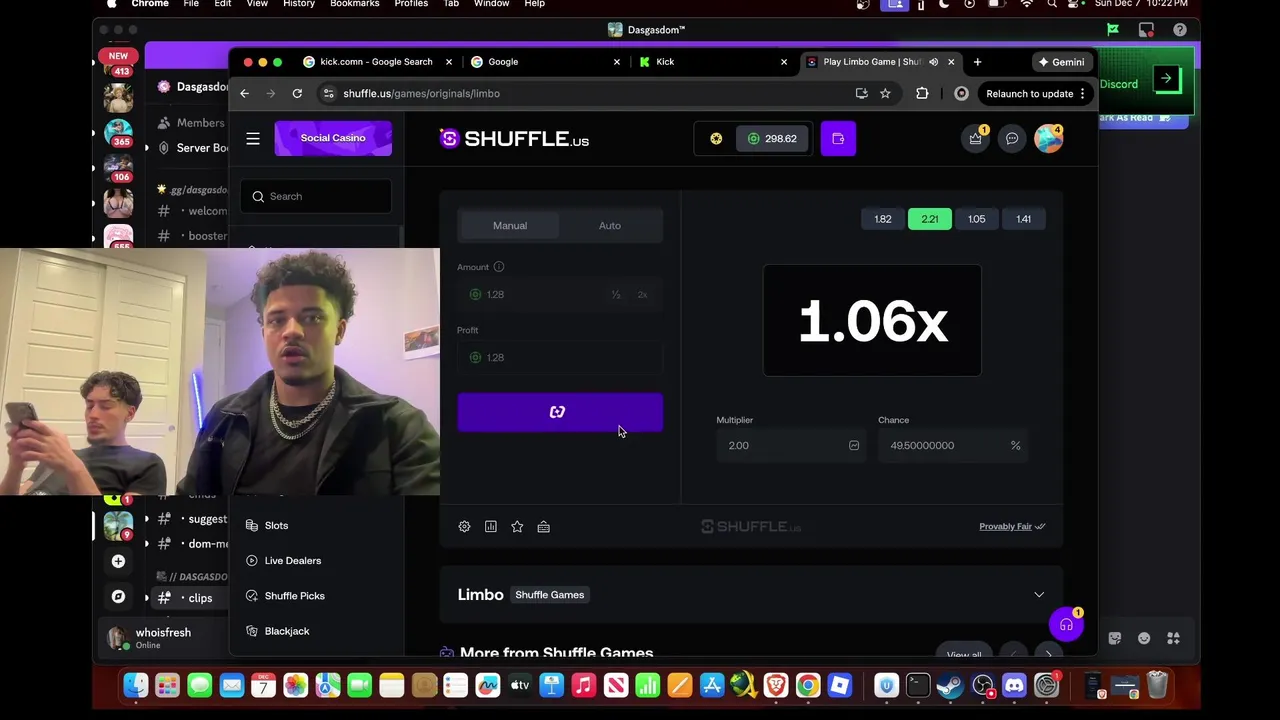
Task: Open the user profile avatar in Shuffle header
Action: (1048, 139)
